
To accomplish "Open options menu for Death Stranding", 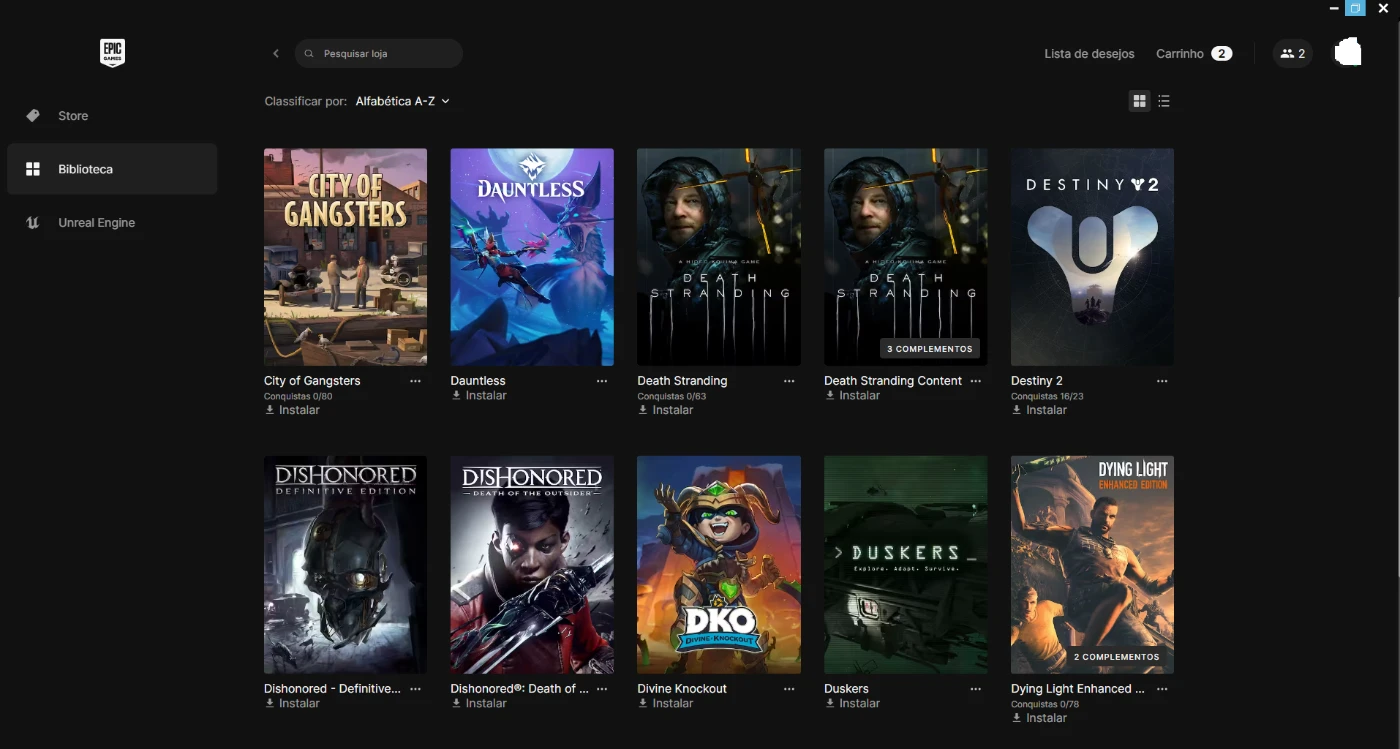I will (x=789, y=381).
